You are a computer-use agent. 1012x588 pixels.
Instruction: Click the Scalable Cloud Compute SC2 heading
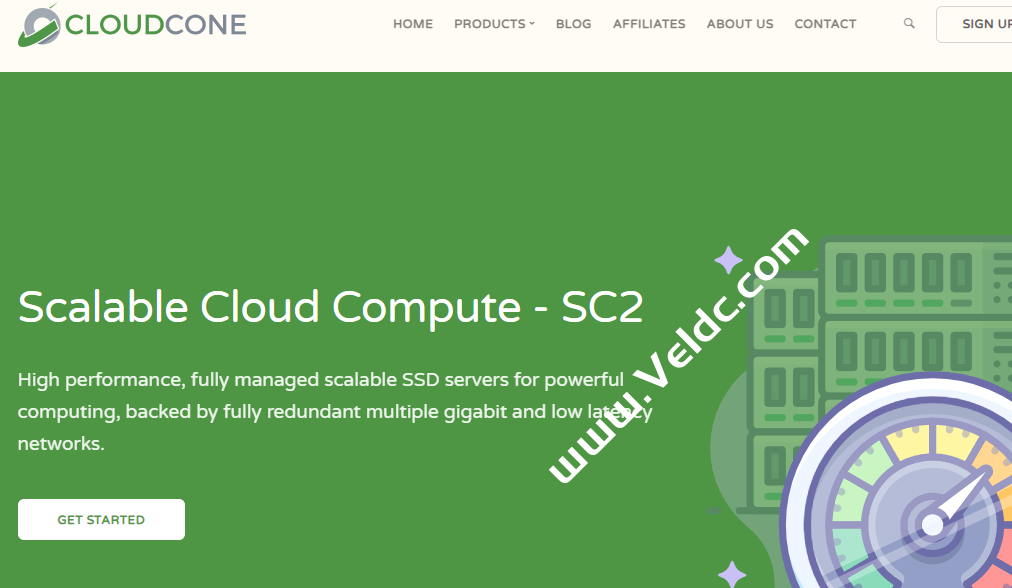[x=330, y=308]
